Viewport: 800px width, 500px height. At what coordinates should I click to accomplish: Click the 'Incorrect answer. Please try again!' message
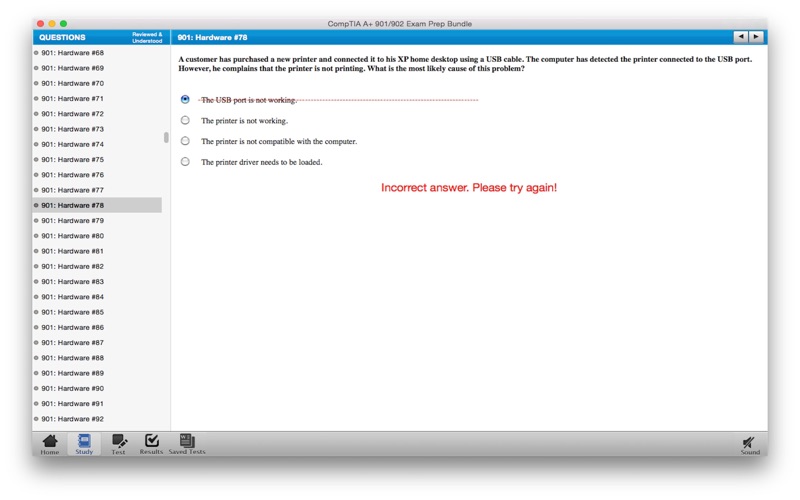click(469, 188)
